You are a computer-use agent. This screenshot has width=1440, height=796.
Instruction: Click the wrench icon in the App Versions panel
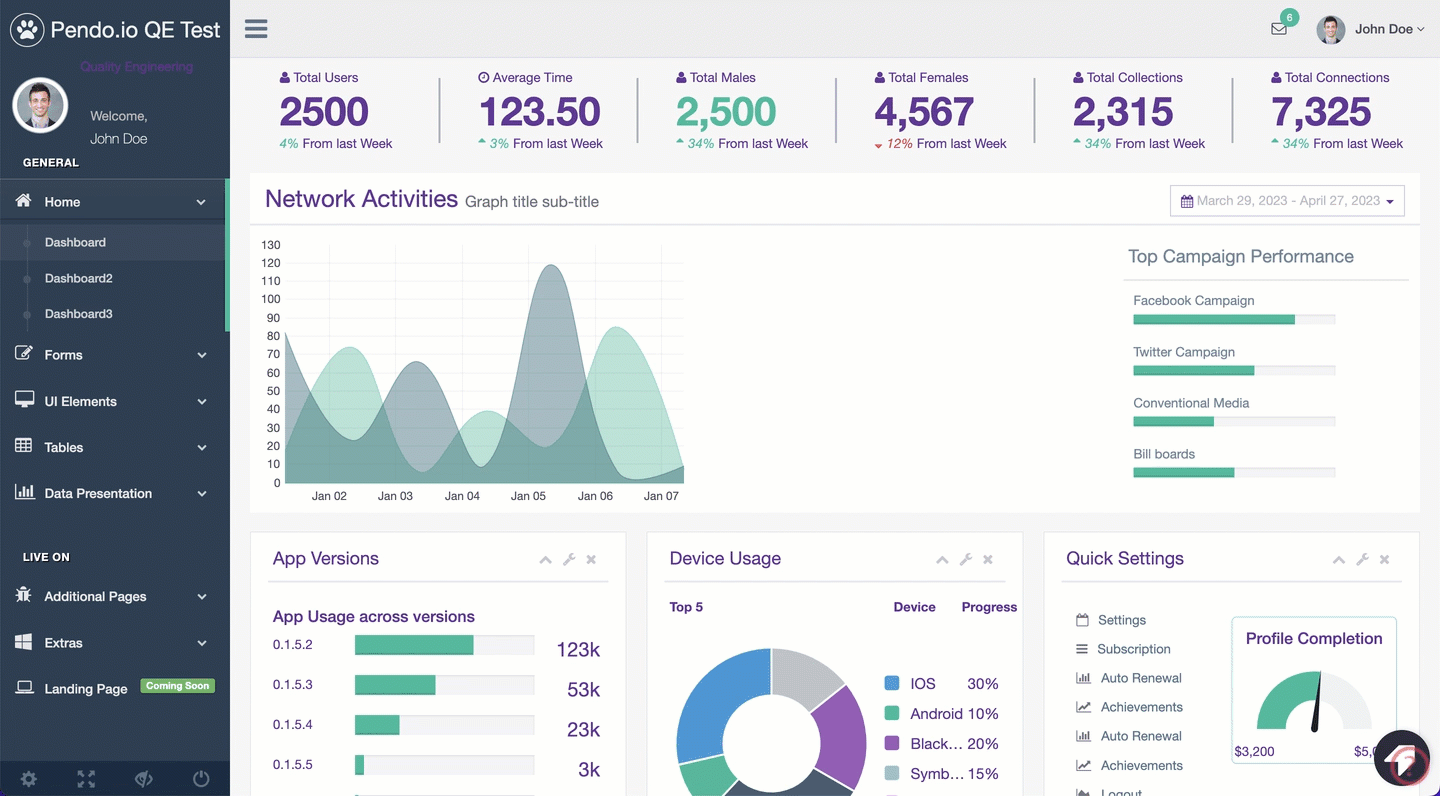tap(569, 560)
